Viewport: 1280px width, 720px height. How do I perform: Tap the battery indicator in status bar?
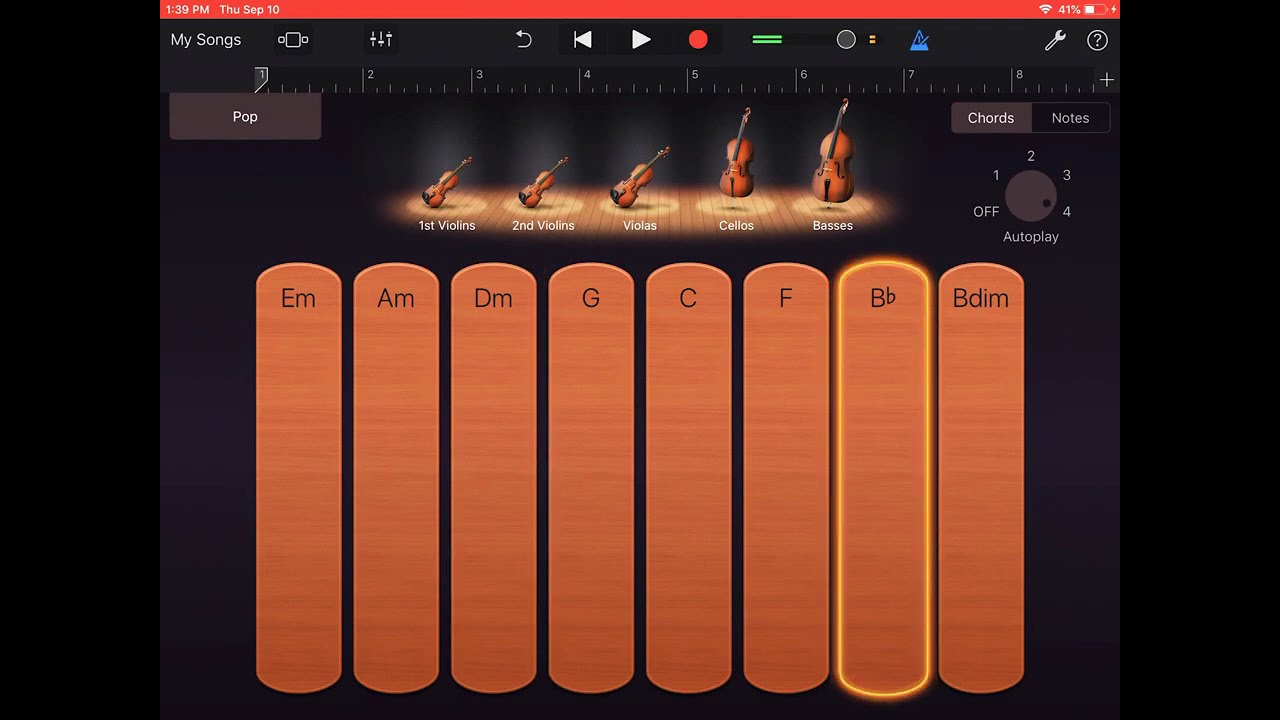1096,9
